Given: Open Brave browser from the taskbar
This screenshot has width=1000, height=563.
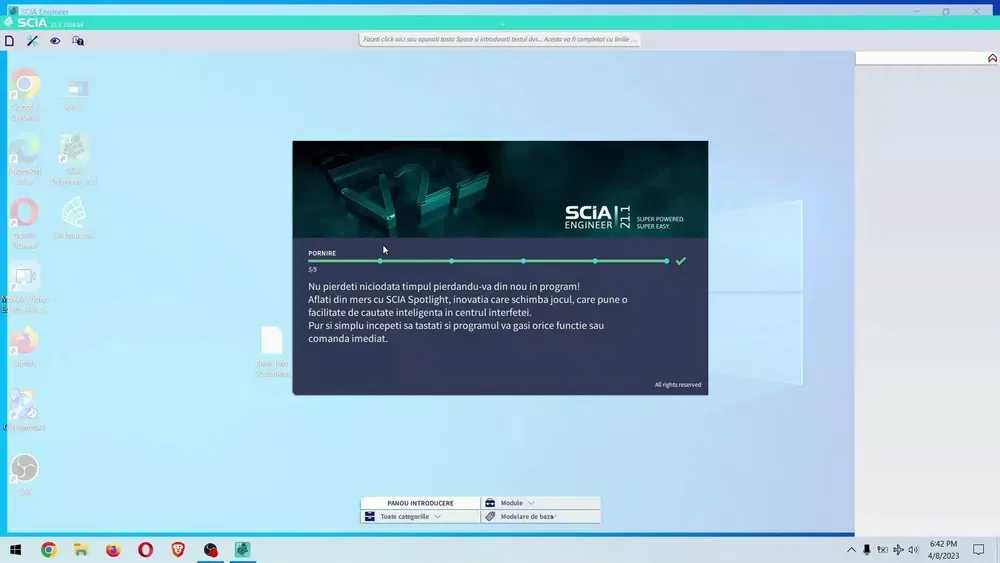Looking at the screenshot, I should pos(178,550).
